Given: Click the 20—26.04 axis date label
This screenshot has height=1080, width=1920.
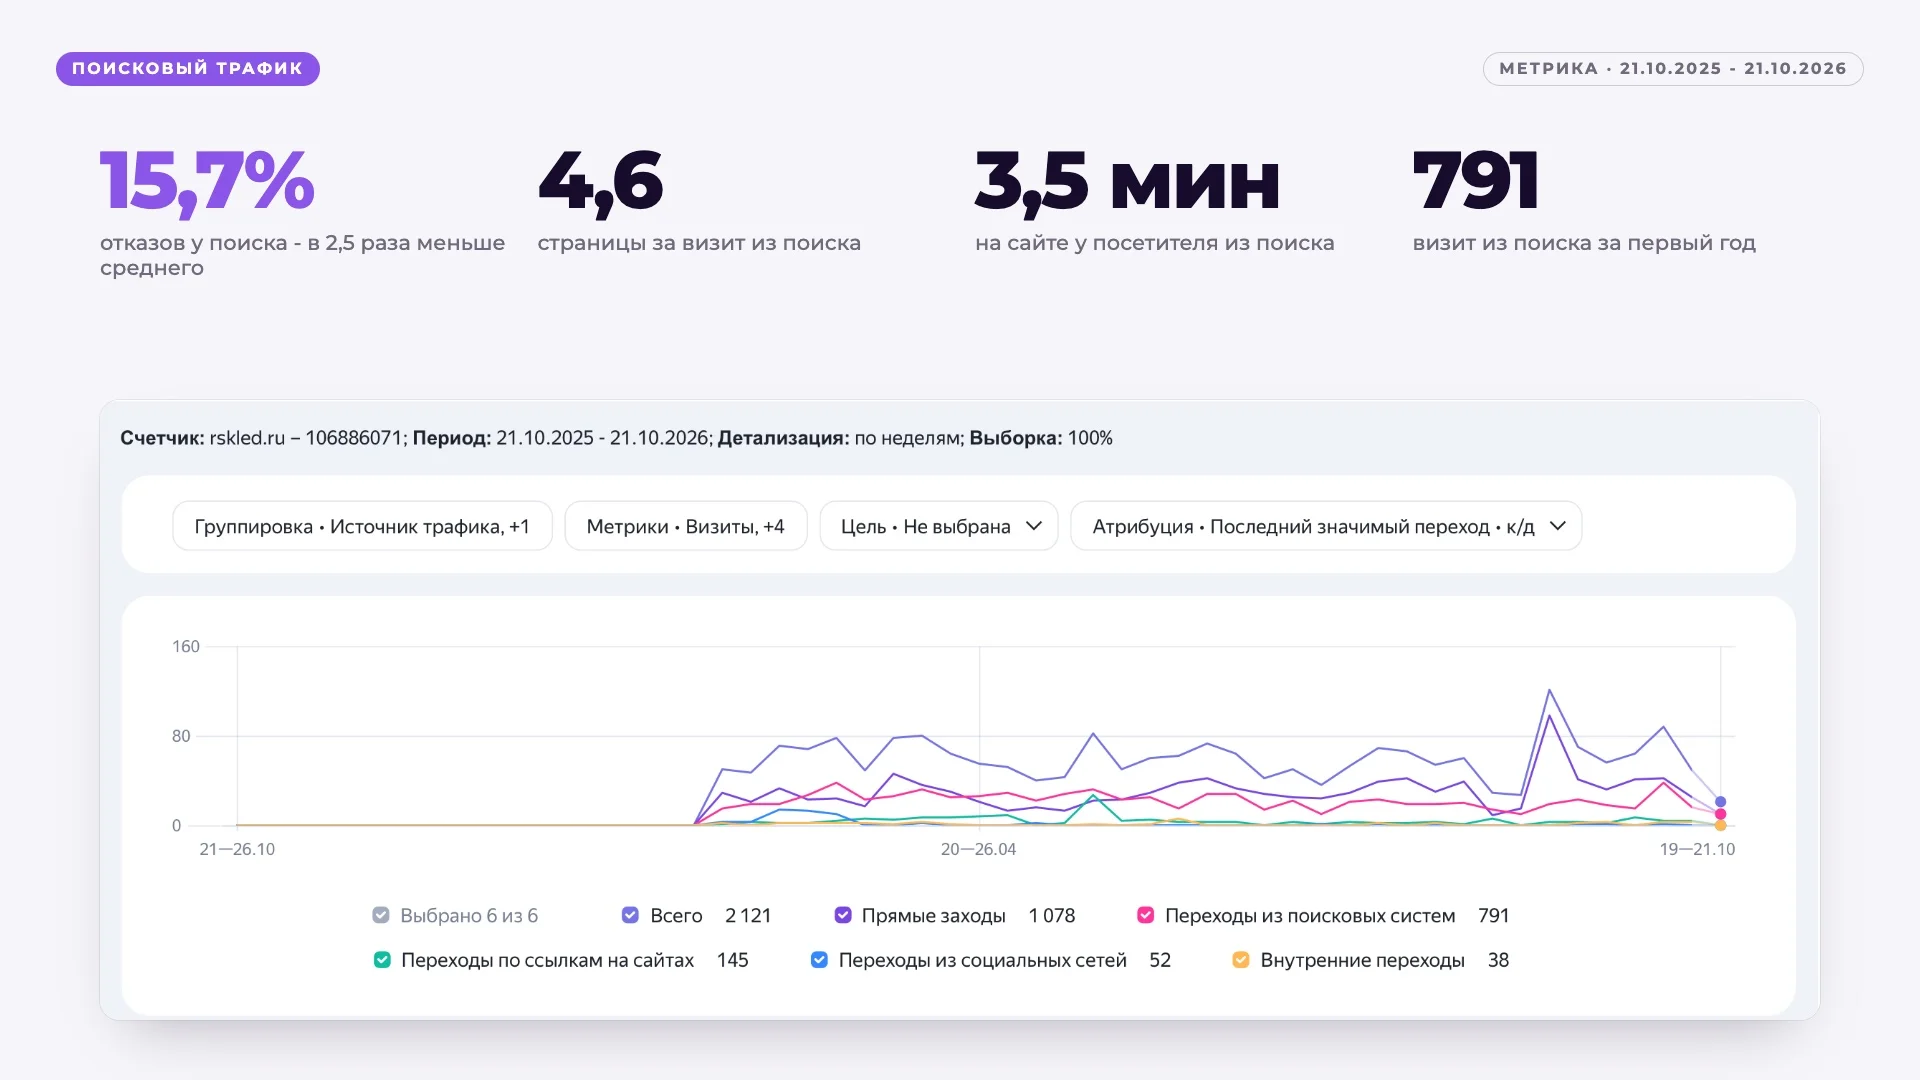Looking at the screenshot, I should click(x=978, y=849).
